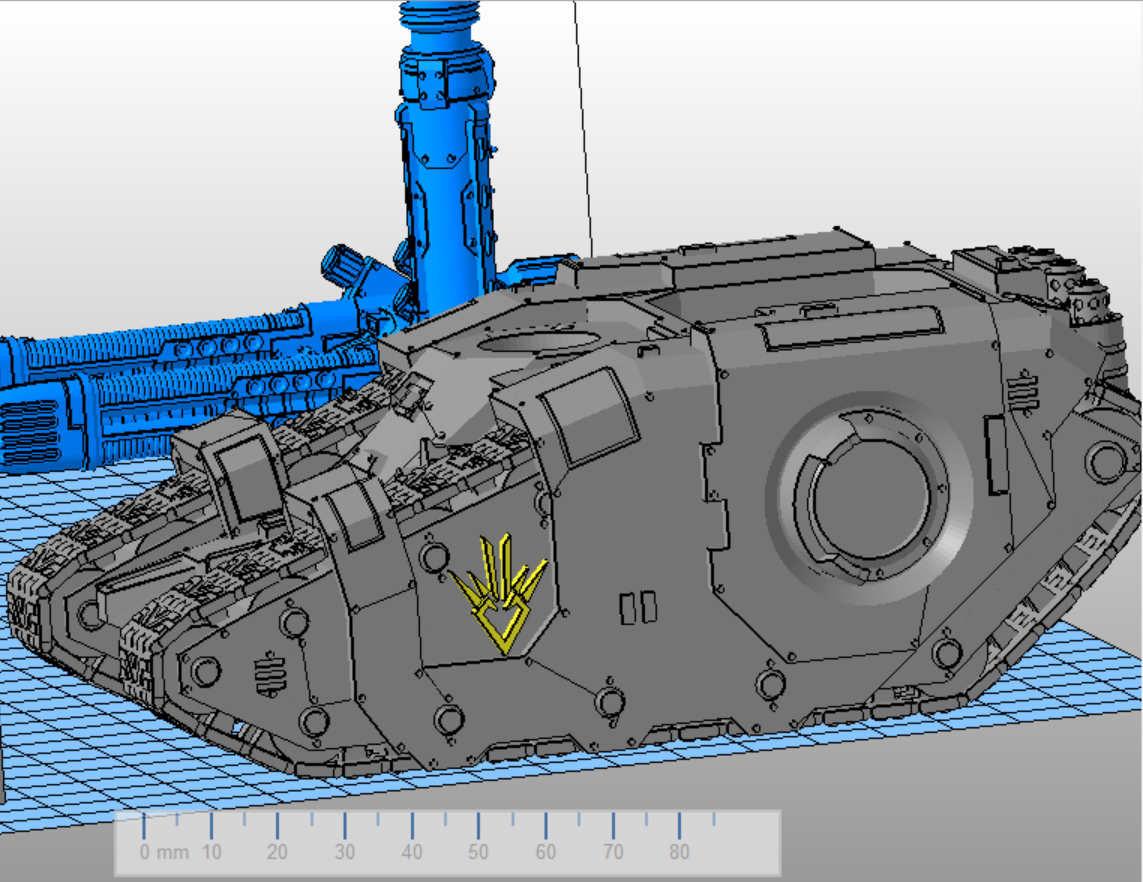The image size is (1143, 882).
Task: Click the raised front armor plate window
Action: (244, 480)
